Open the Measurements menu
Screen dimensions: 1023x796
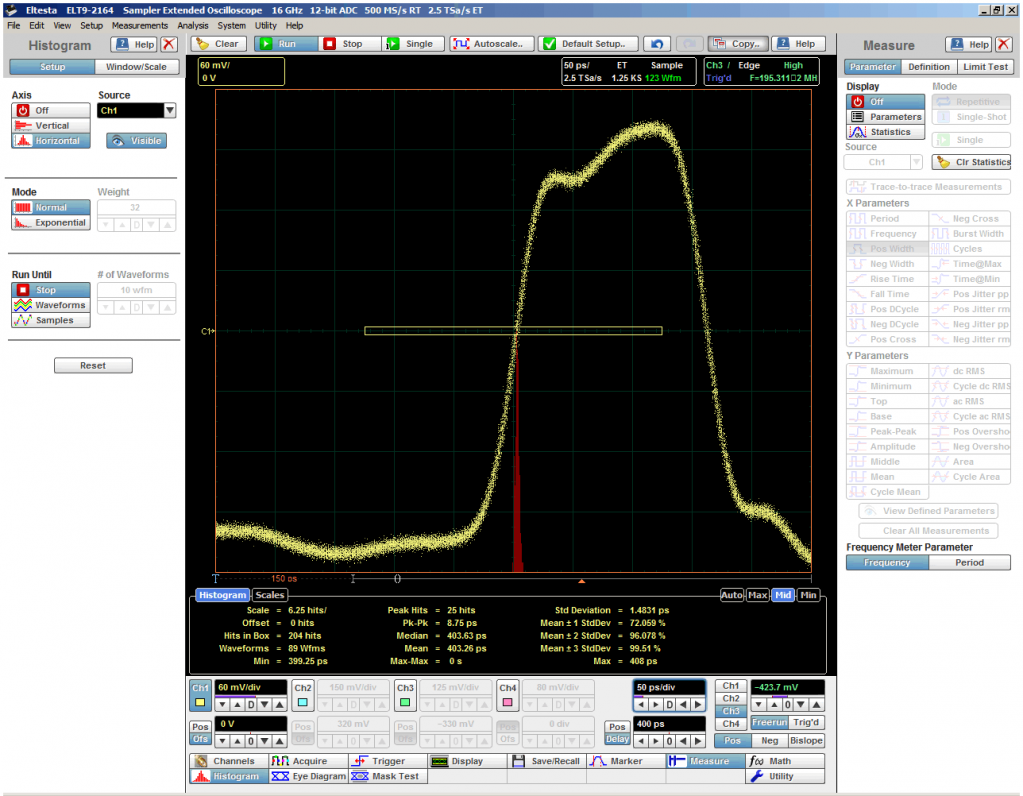click(139, 25)
